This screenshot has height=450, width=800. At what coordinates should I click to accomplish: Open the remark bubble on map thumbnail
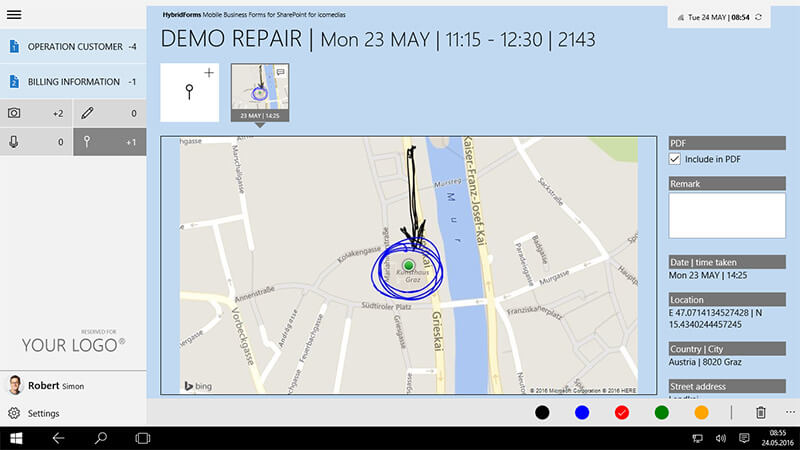pos(281,72)
